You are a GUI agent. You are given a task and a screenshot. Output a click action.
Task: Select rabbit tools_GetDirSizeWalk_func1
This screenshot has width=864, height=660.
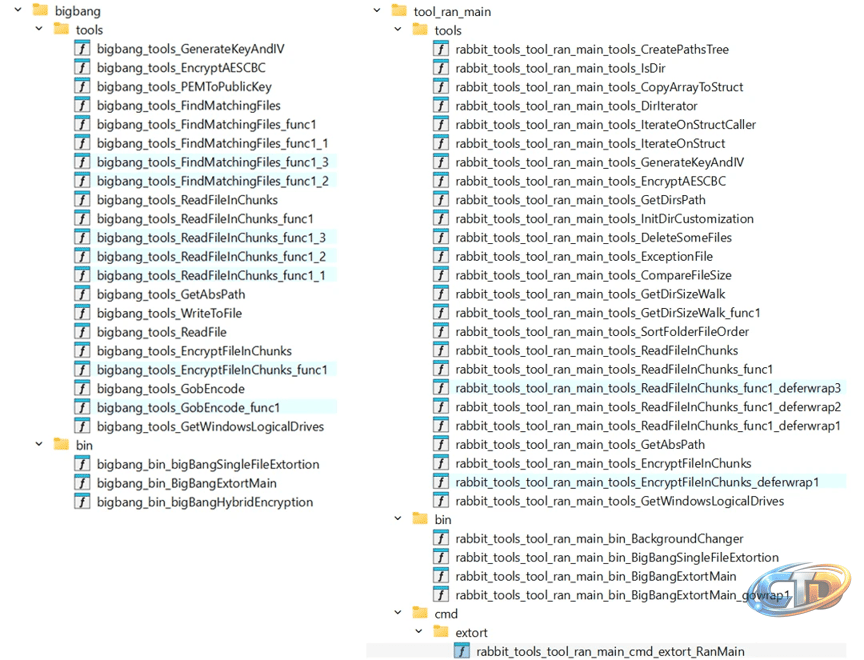tap(608, 312)
